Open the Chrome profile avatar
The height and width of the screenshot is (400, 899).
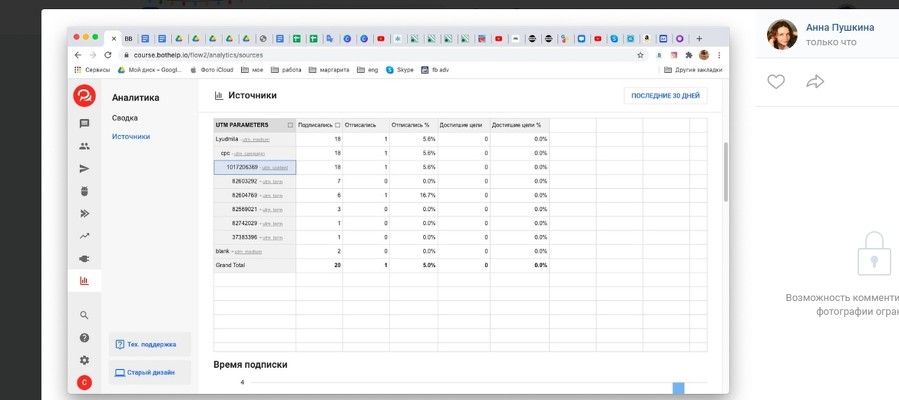pos(704,55)
